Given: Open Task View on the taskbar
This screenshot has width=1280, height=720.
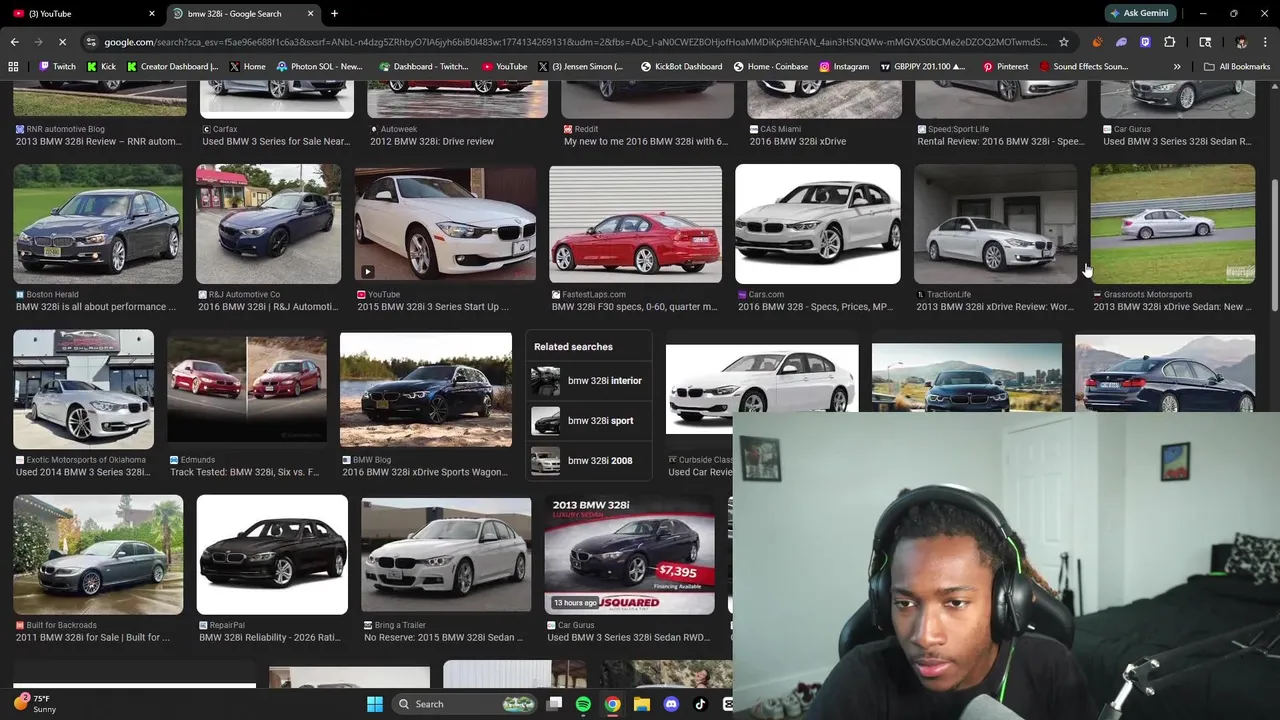Looking at the screenshot, I should [x=555, y=704].
